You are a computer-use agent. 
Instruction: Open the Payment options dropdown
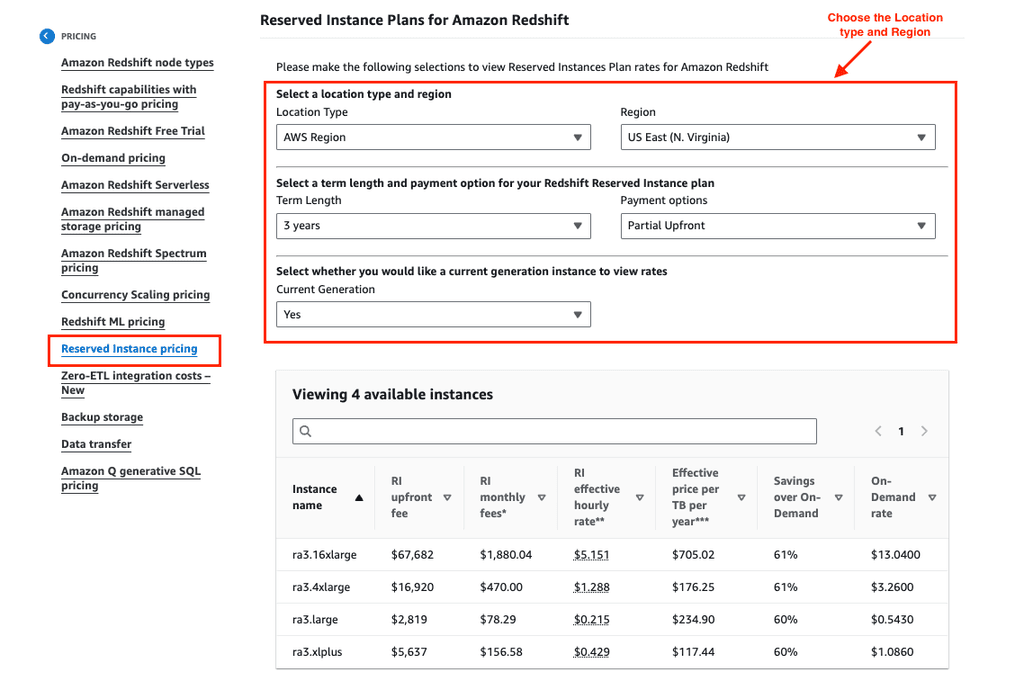coord(778,226)
